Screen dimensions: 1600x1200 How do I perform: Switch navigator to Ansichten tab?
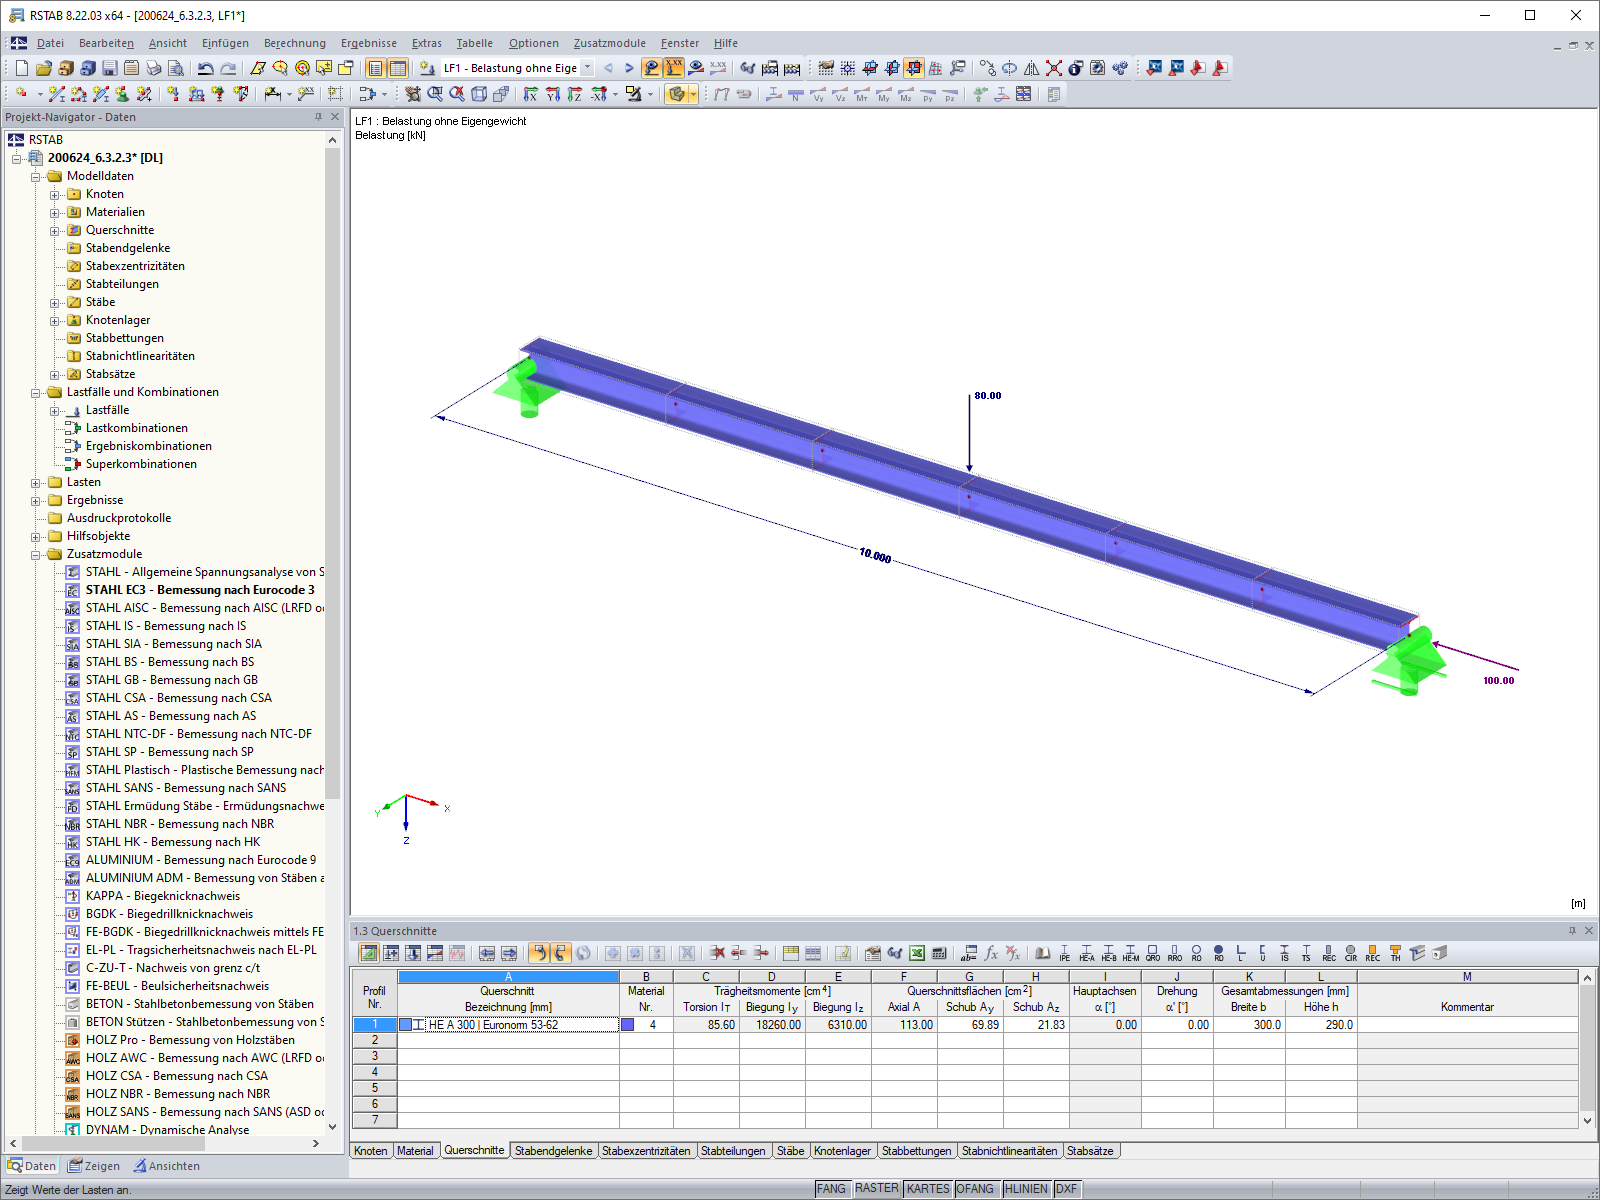(x=167, y=1166)
